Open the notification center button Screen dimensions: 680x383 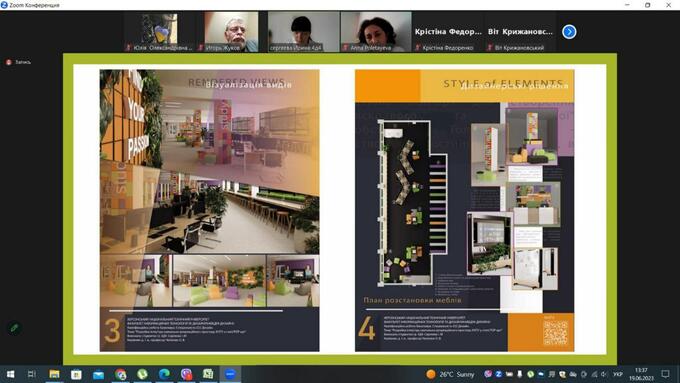tap(665, 374)
